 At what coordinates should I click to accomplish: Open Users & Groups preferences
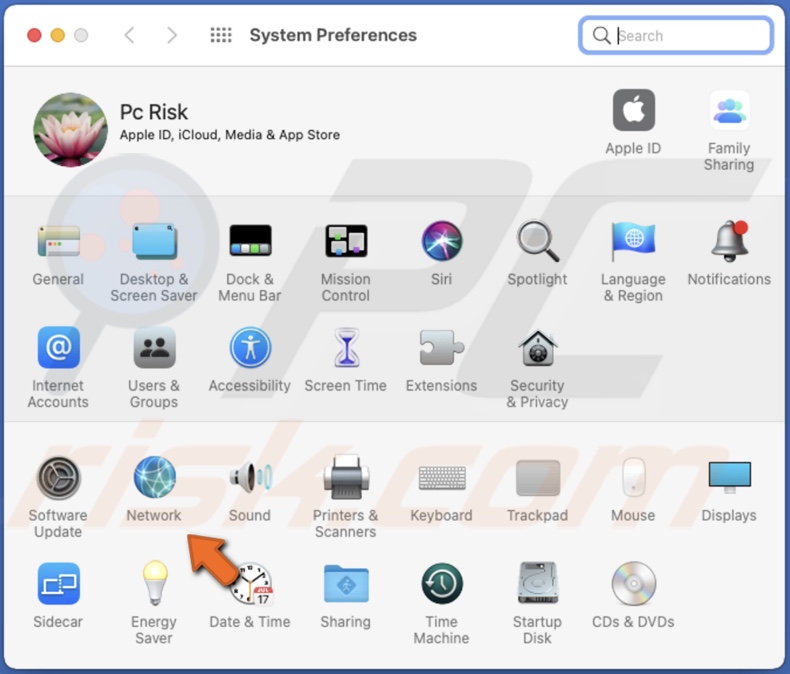(x=154, y=348)
